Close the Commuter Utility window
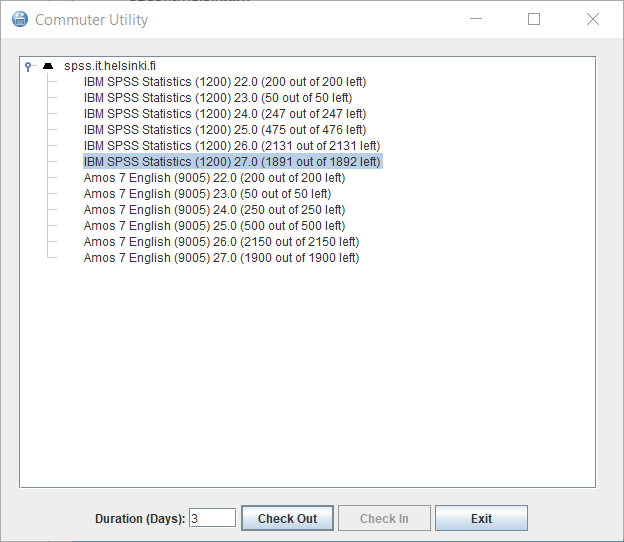Viewport: 624px width, 542px height. coord(593,19)
